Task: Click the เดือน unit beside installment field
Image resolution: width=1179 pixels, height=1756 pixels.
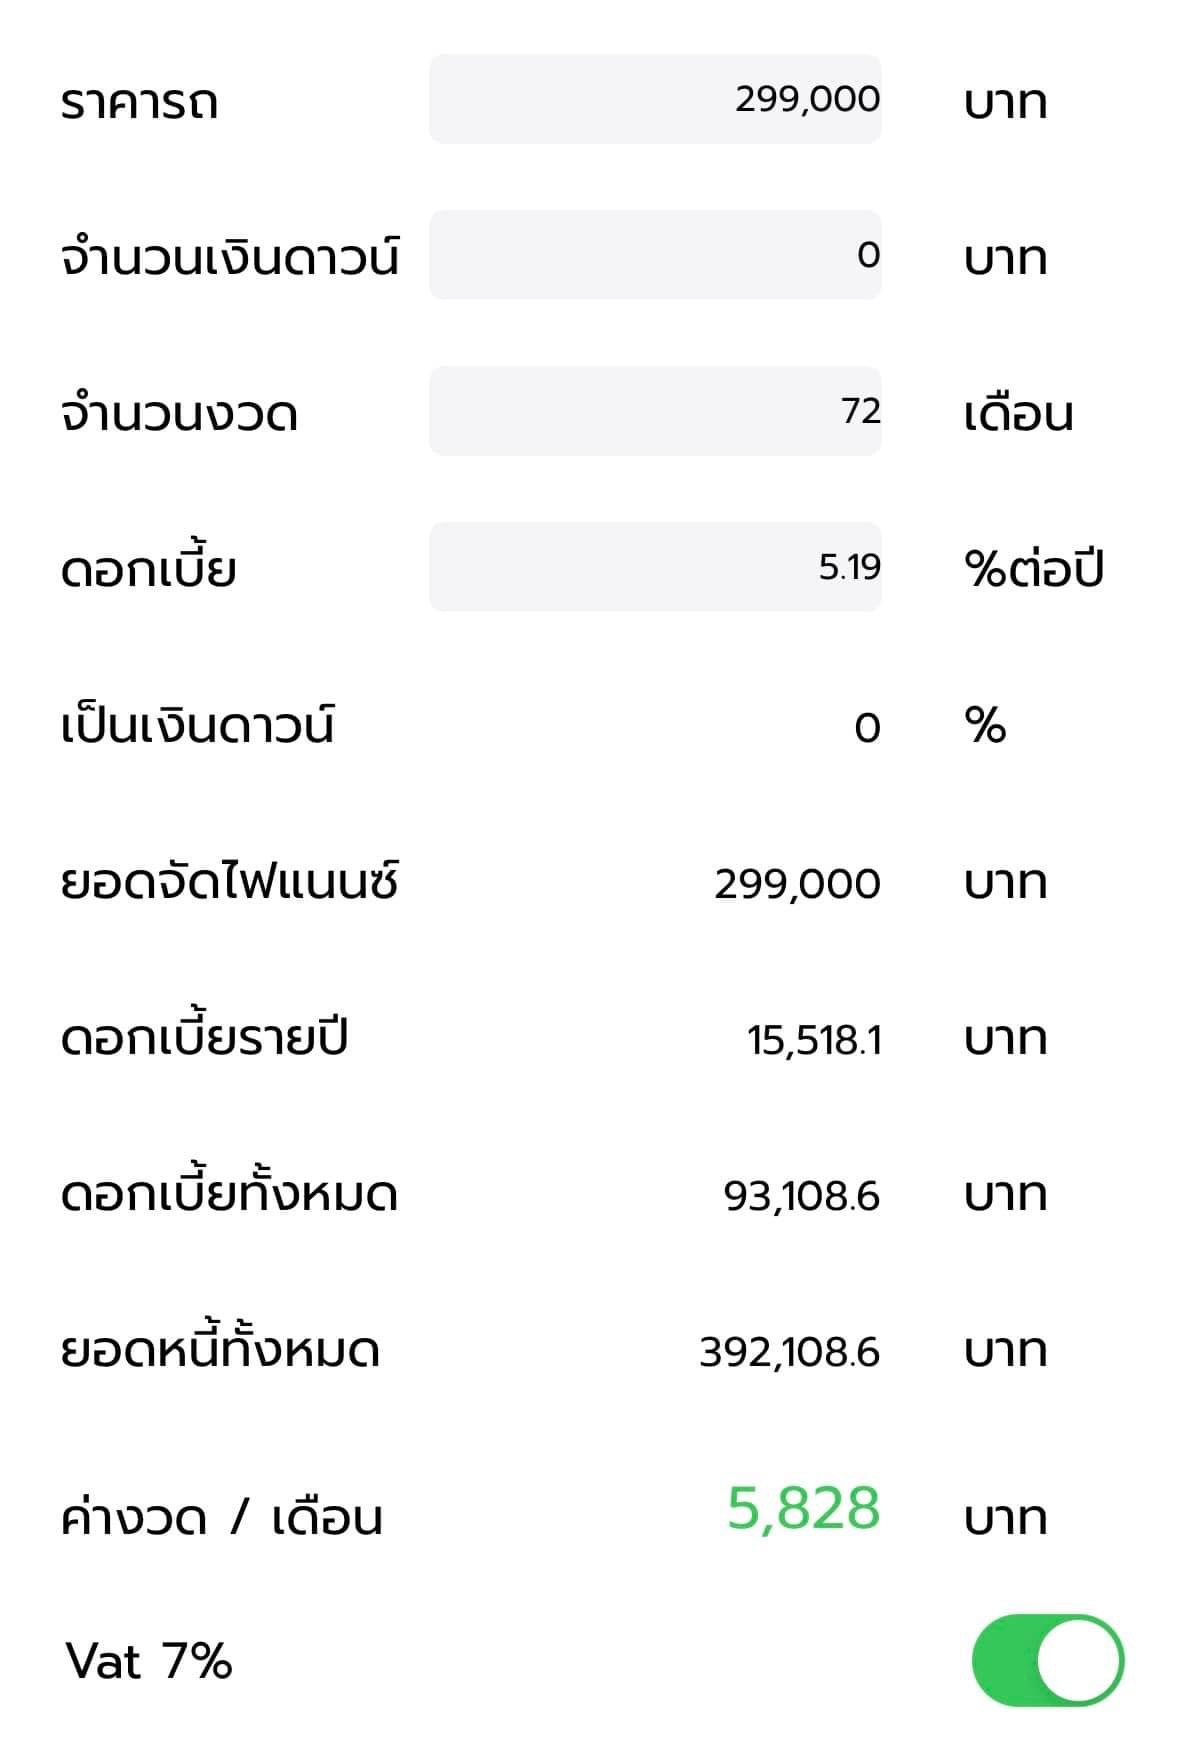Action: pyautogui.click(x=1018, y=413)
